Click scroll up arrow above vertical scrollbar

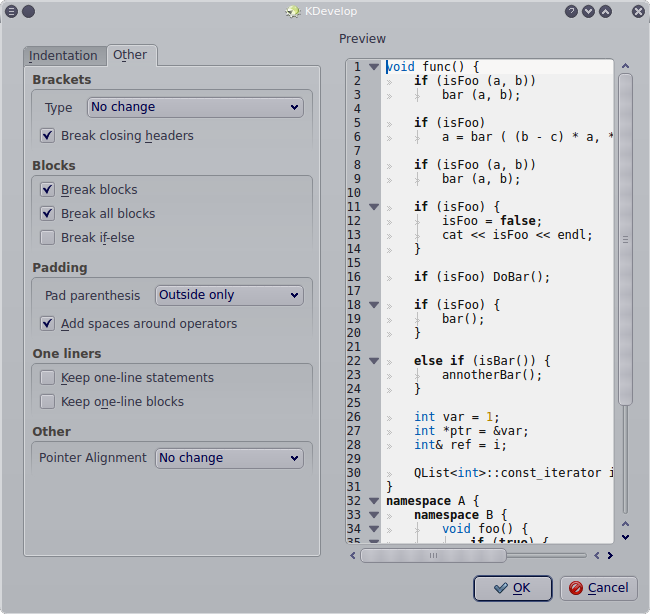626,66
